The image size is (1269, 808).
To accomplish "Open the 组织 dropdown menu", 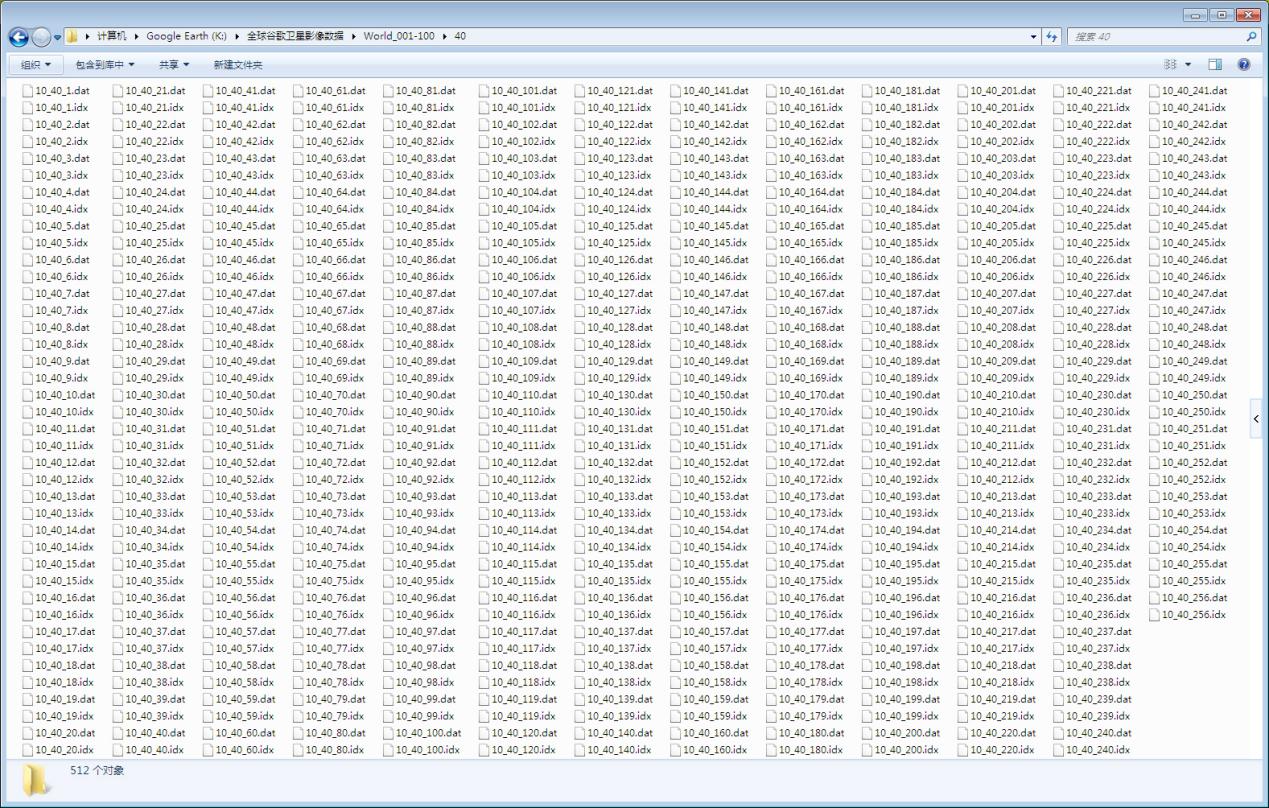I will [36, 65].
